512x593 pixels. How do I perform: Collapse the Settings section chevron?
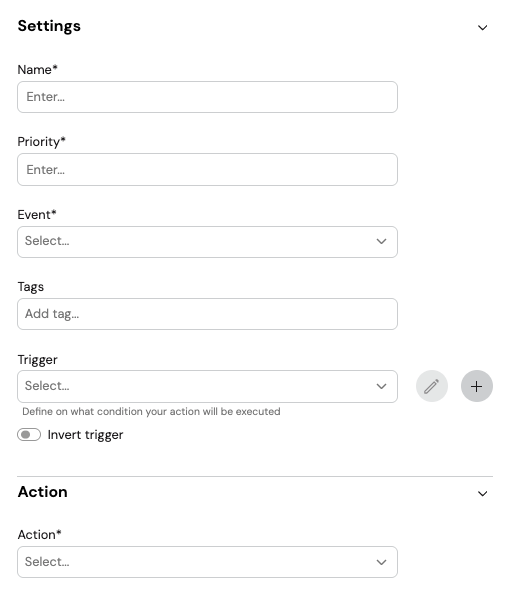482,28
